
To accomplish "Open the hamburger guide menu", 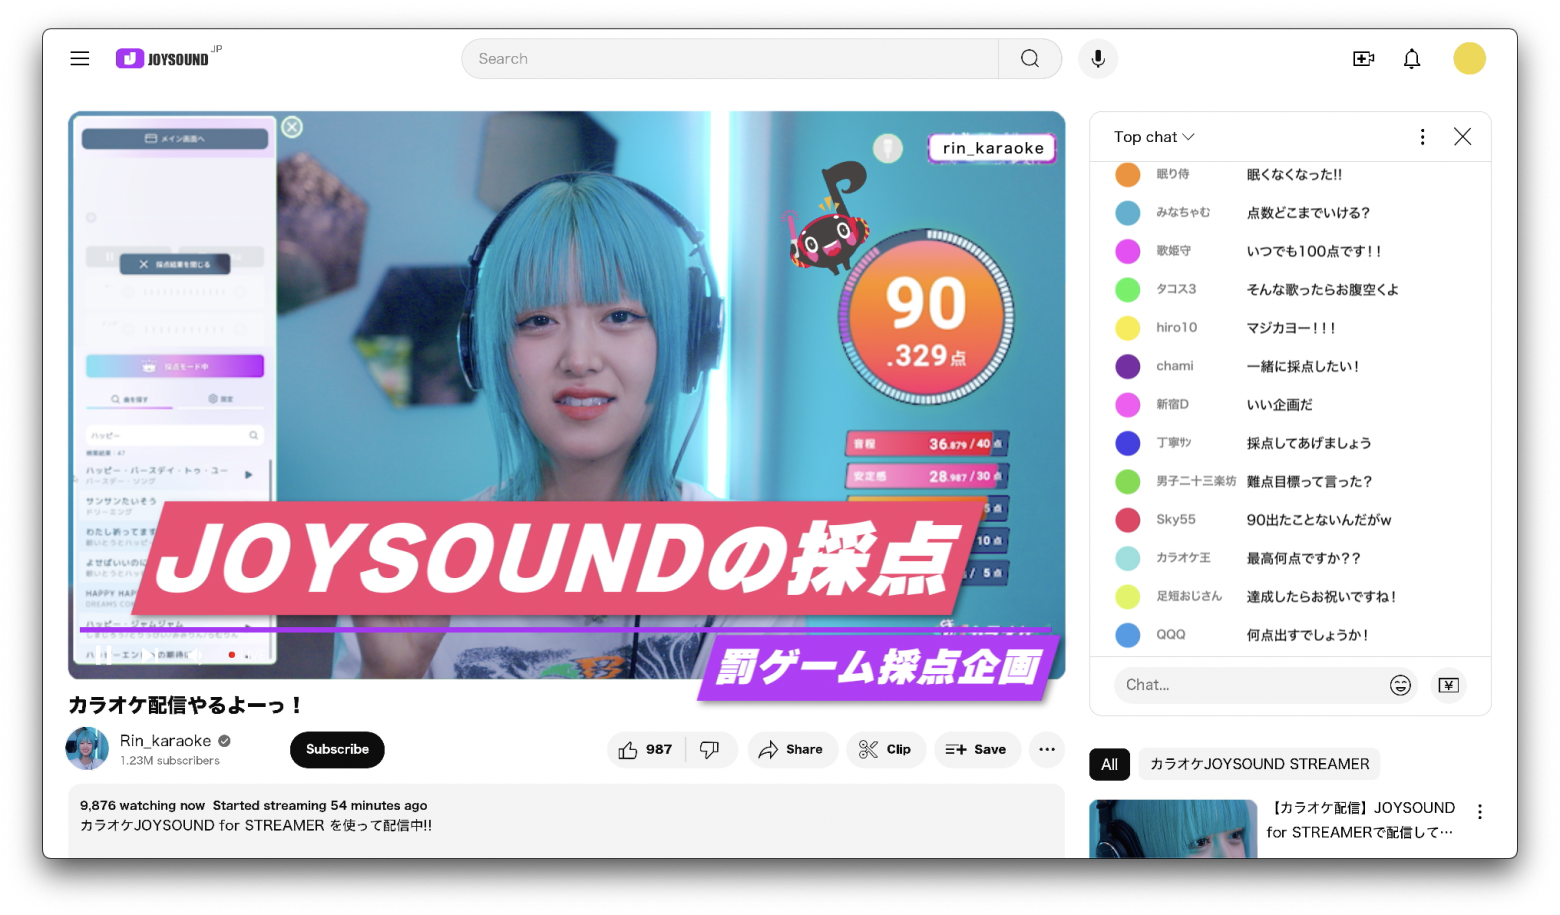I will pos(80,59).
